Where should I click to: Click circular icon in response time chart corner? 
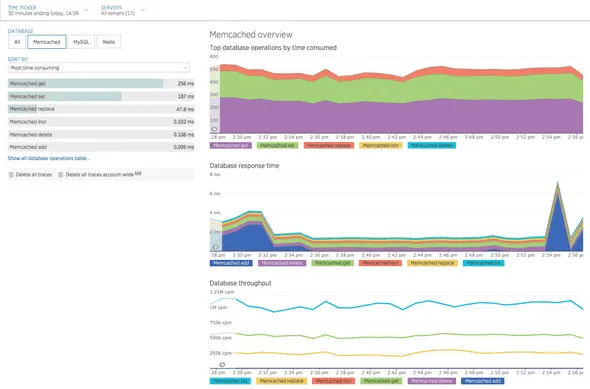pyautogui.click(x=215, y=247)
